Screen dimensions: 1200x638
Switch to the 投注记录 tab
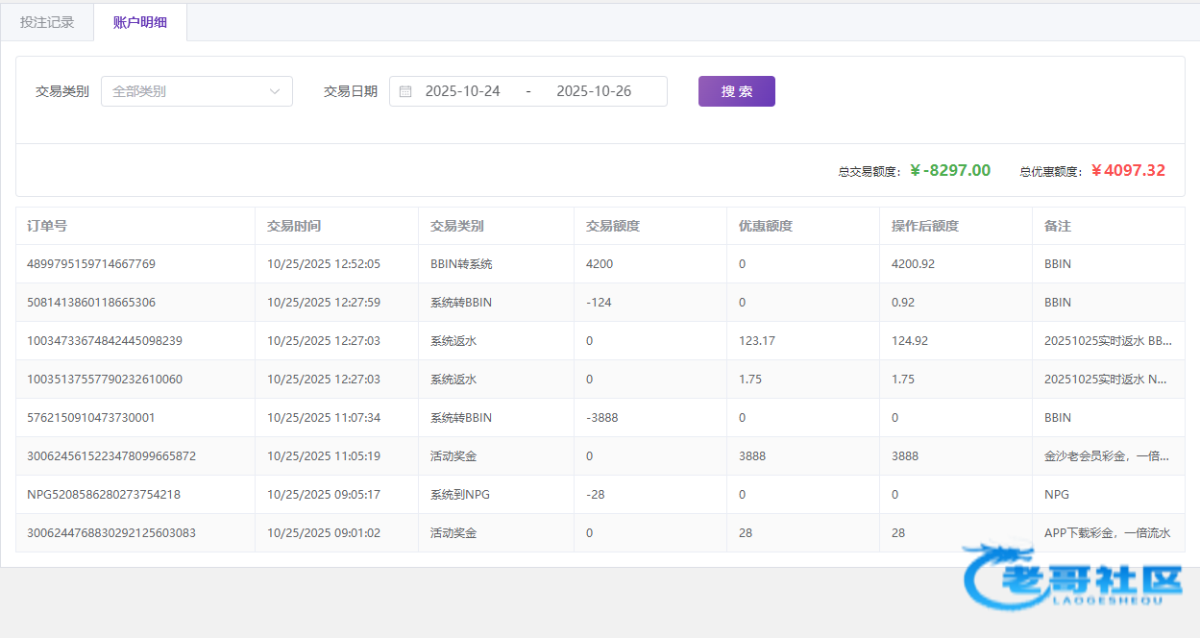coord(47,22)
